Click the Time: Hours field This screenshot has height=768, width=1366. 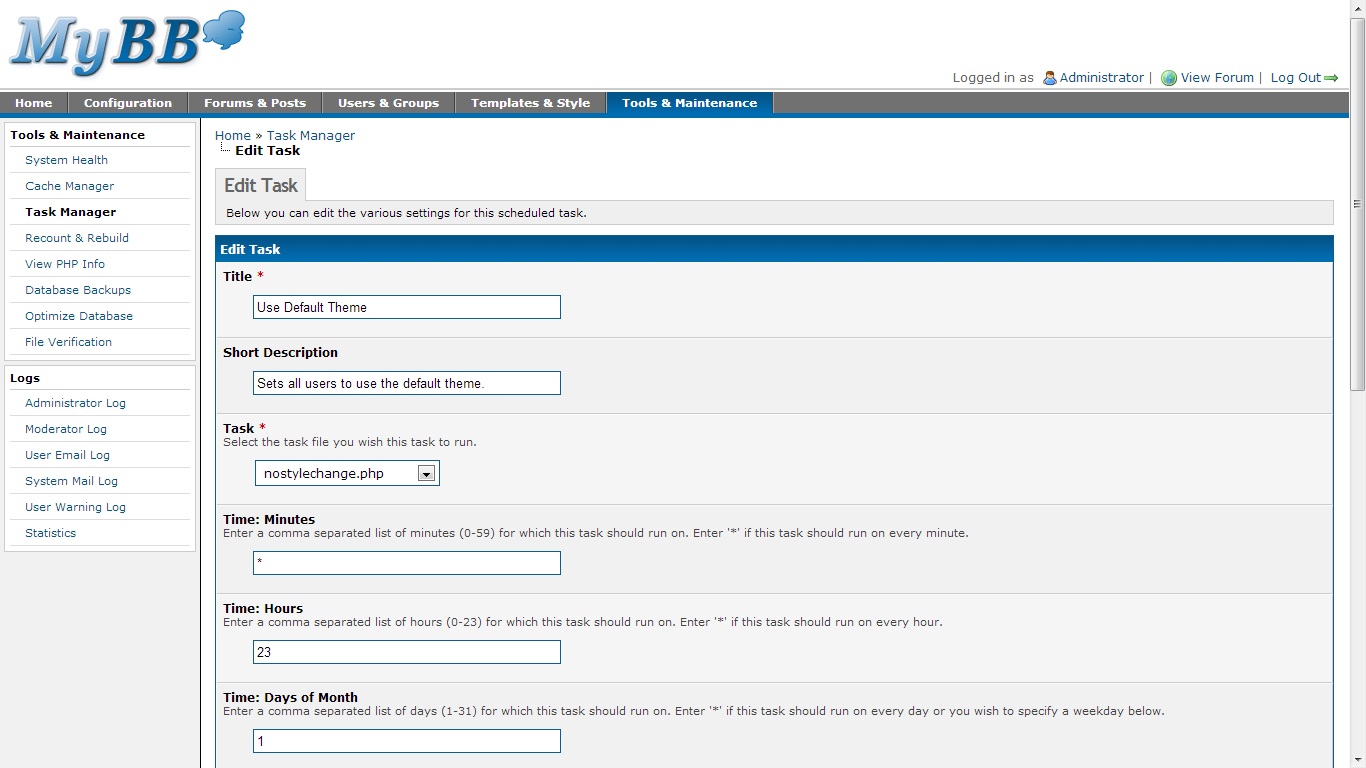pyautogui.click(x=406, y=652)
